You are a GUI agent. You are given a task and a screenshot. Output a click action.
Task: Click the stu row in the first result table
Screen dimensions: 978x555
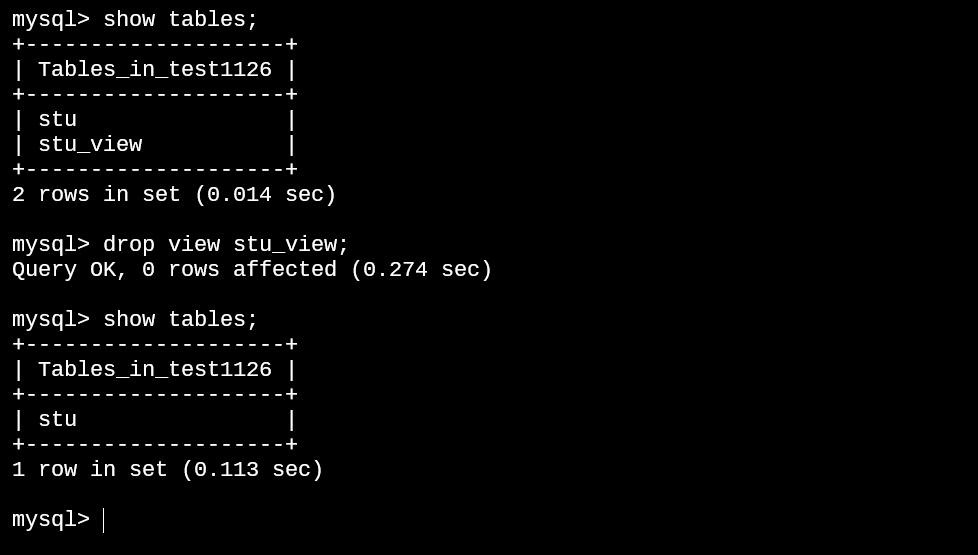pos(57,120)
